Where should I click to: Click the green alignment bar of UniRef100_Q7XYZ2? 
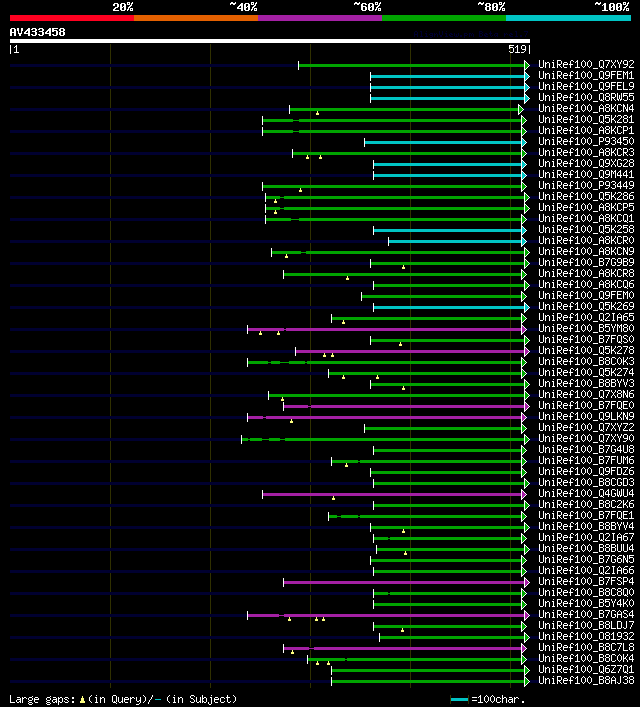coord(443,428)
